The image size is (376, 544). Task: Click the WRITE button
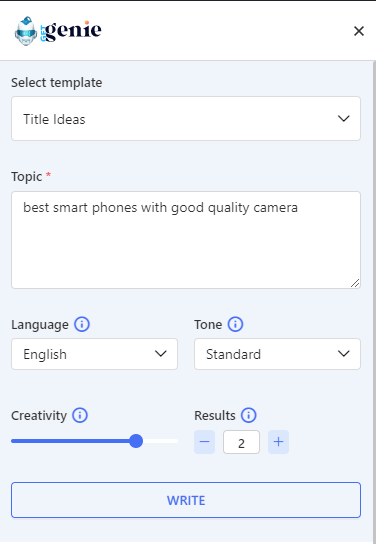click(x=186, y=500)
